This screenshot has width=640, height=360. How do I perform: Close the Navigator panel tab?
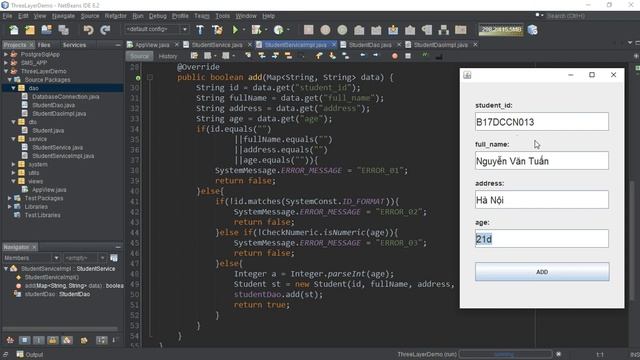pos(34,247)
